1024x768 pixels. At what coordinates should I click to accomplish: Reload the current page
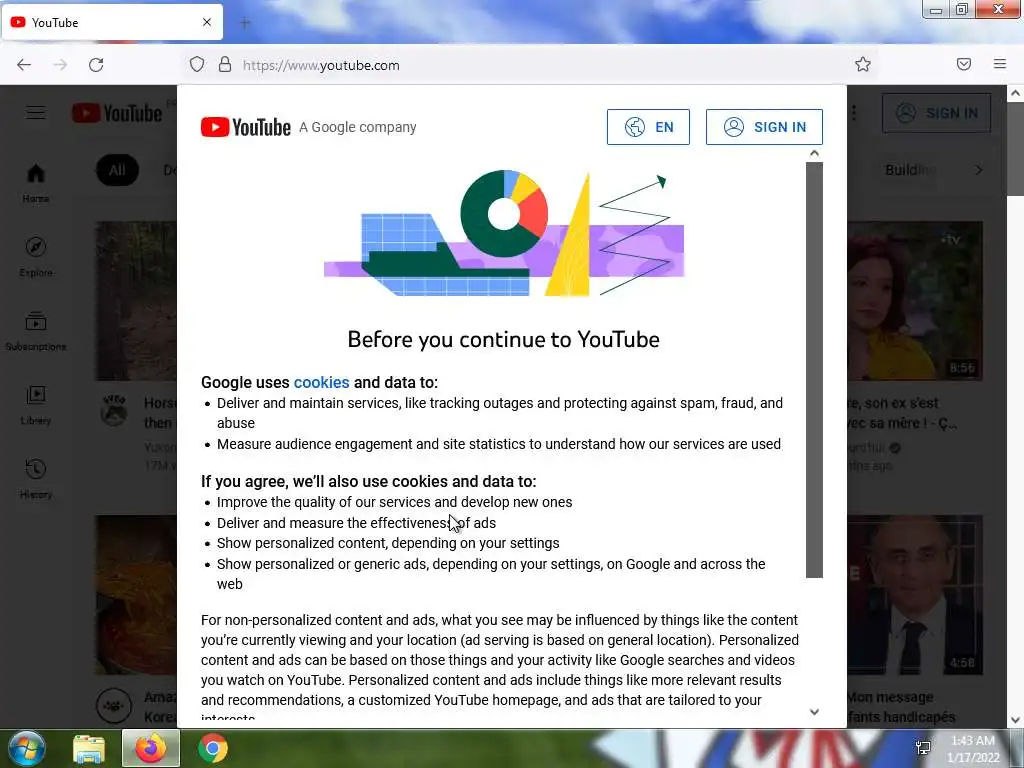click(x=96, y=65)
